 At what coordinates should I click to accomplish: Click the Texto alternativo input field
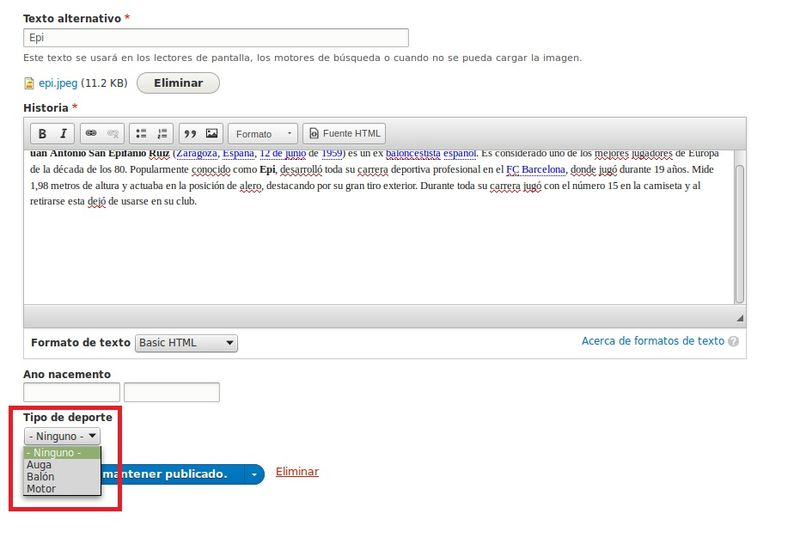(x=216, y=38)
